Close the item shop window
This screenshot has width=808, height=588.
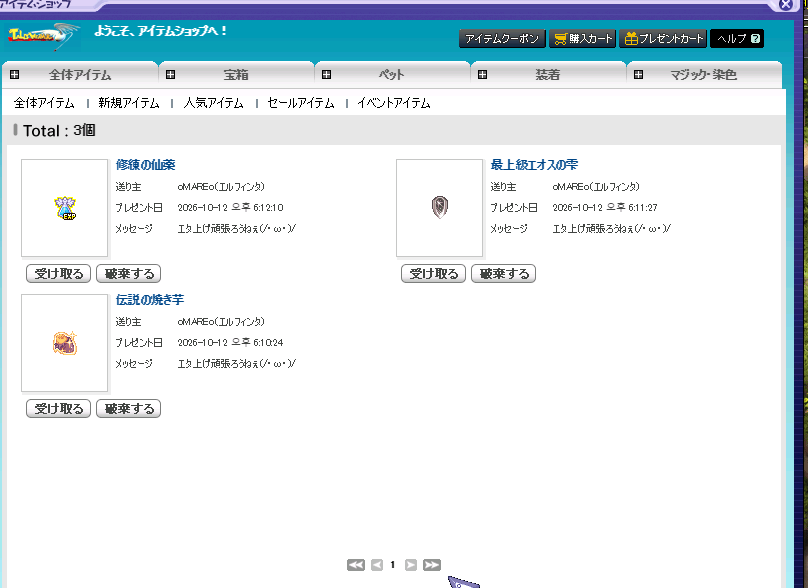pyautogui.click(x=786, y=5)
